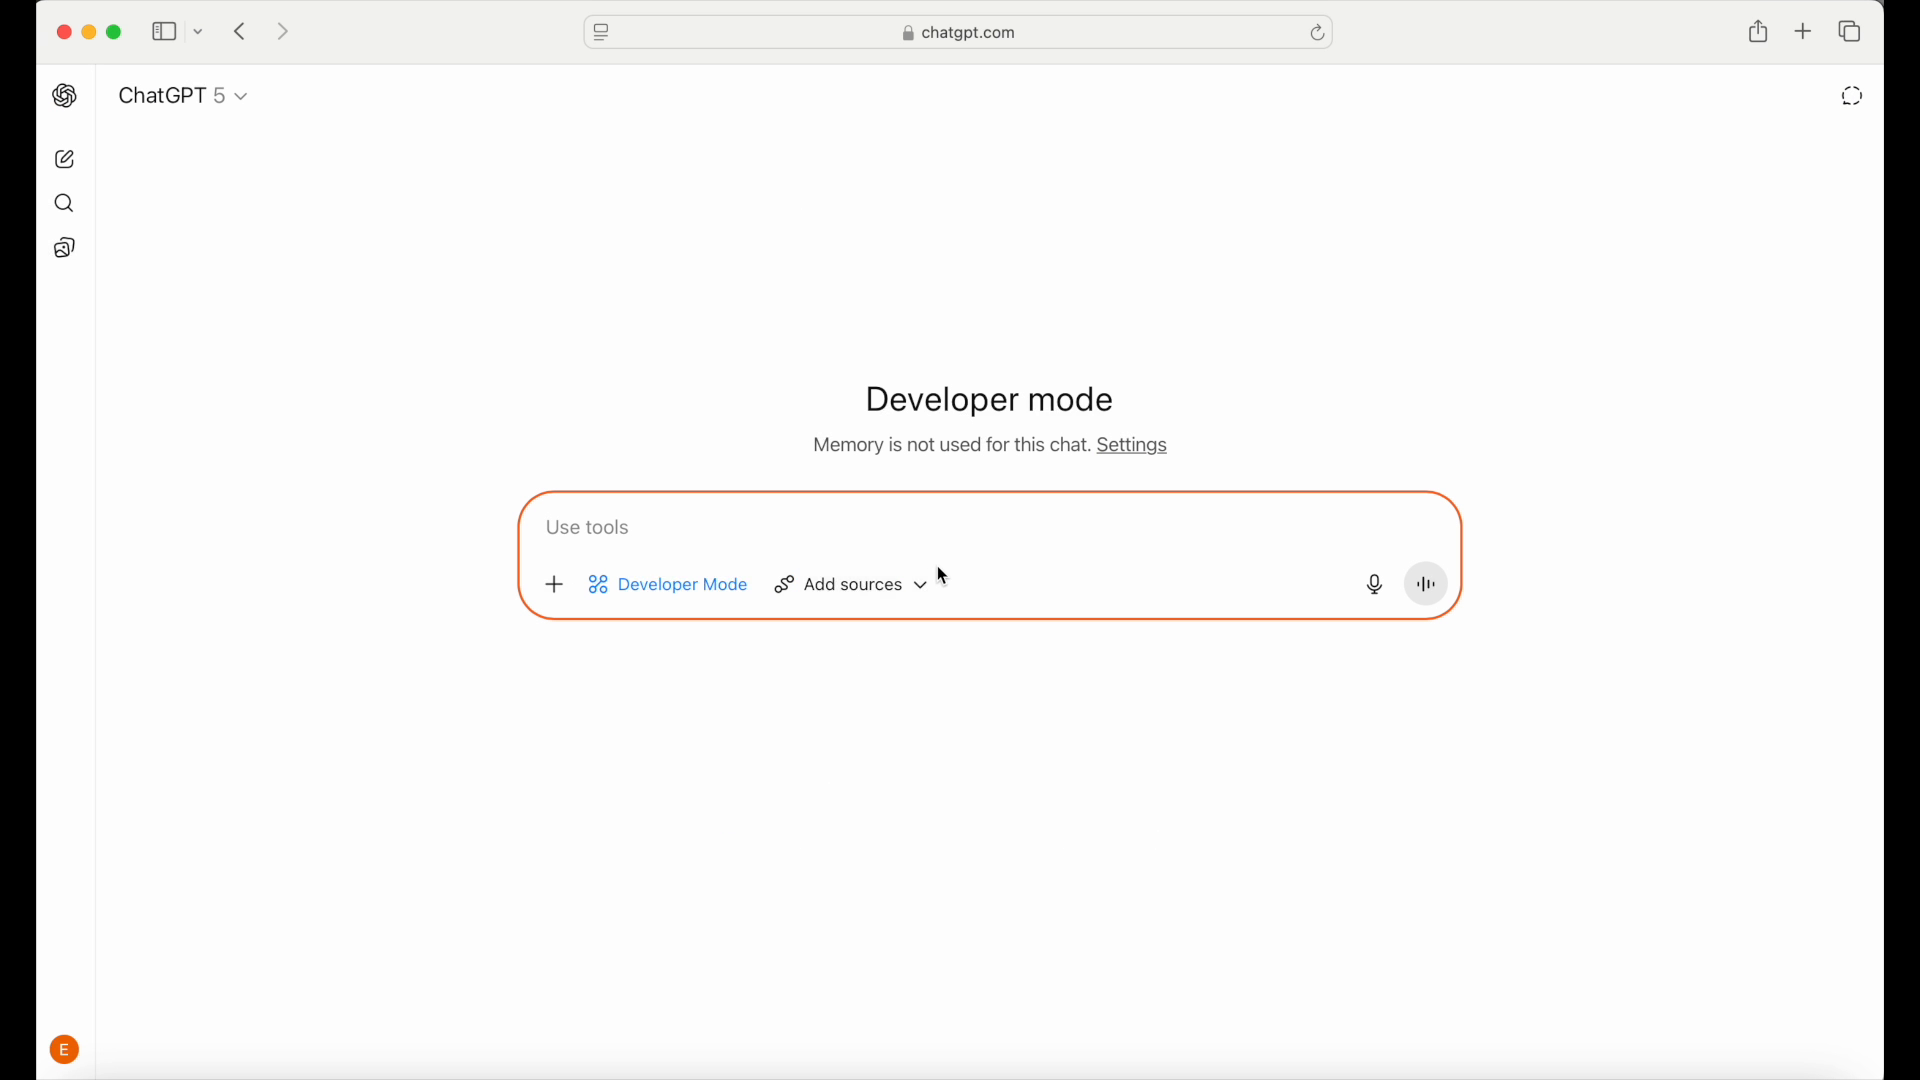The height and width of the screenshot is (1080, 1920).
Task: Open the library icon in the sidebar
Action: click(64, 247)
